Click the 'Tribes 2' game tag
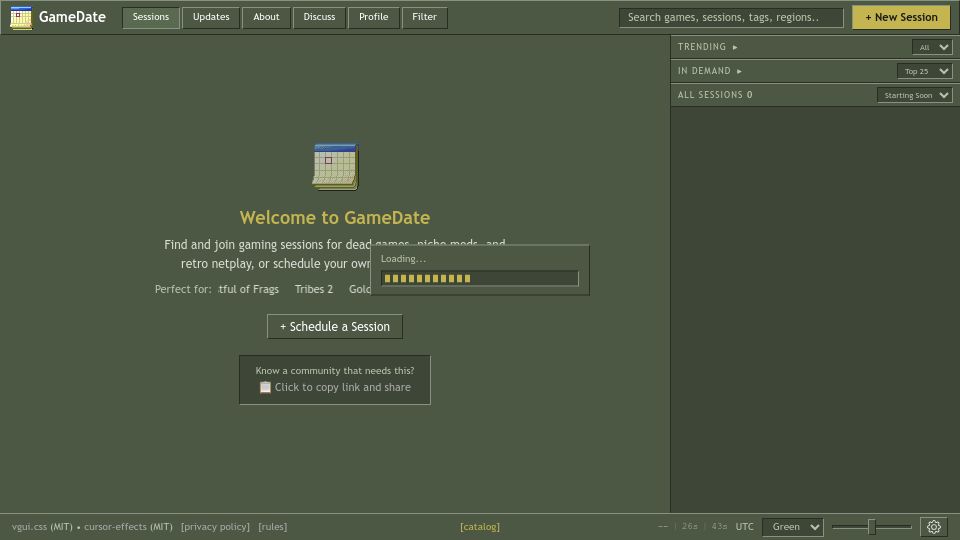 tap(313, 289)
